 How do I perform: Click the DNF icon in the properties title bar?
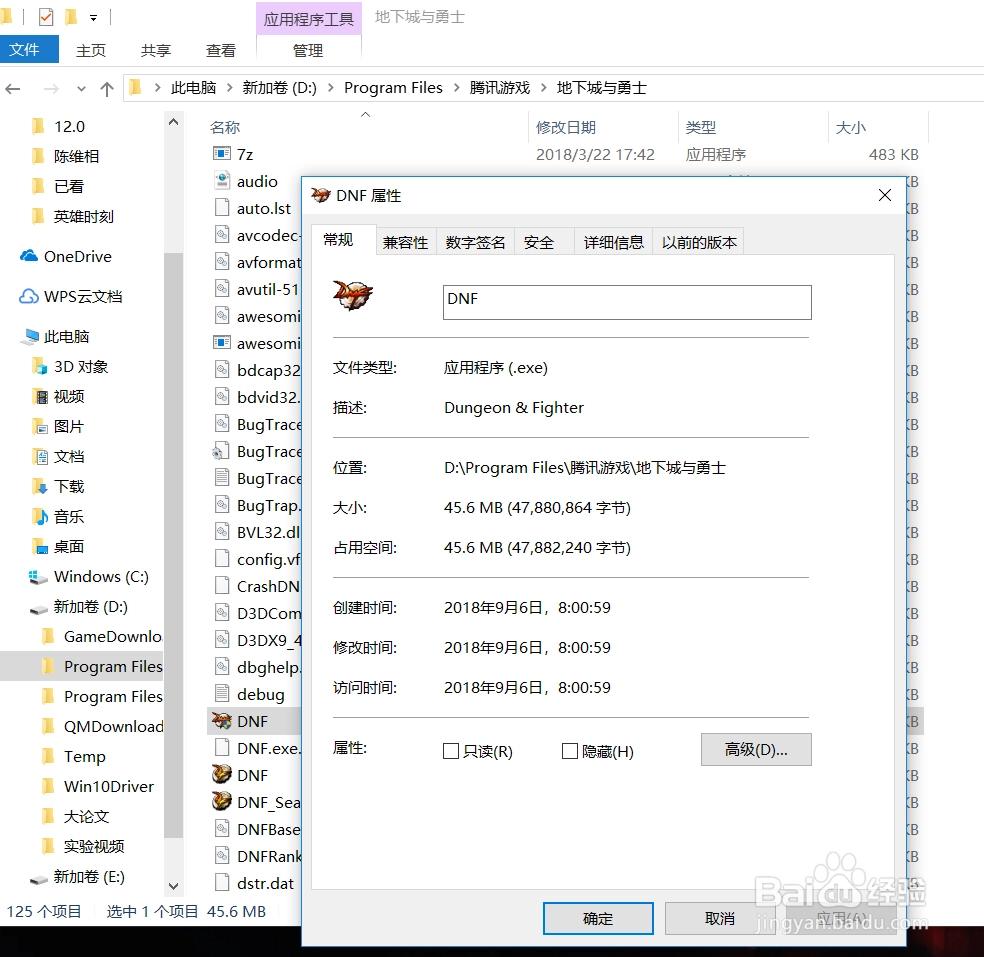point(321,195)
